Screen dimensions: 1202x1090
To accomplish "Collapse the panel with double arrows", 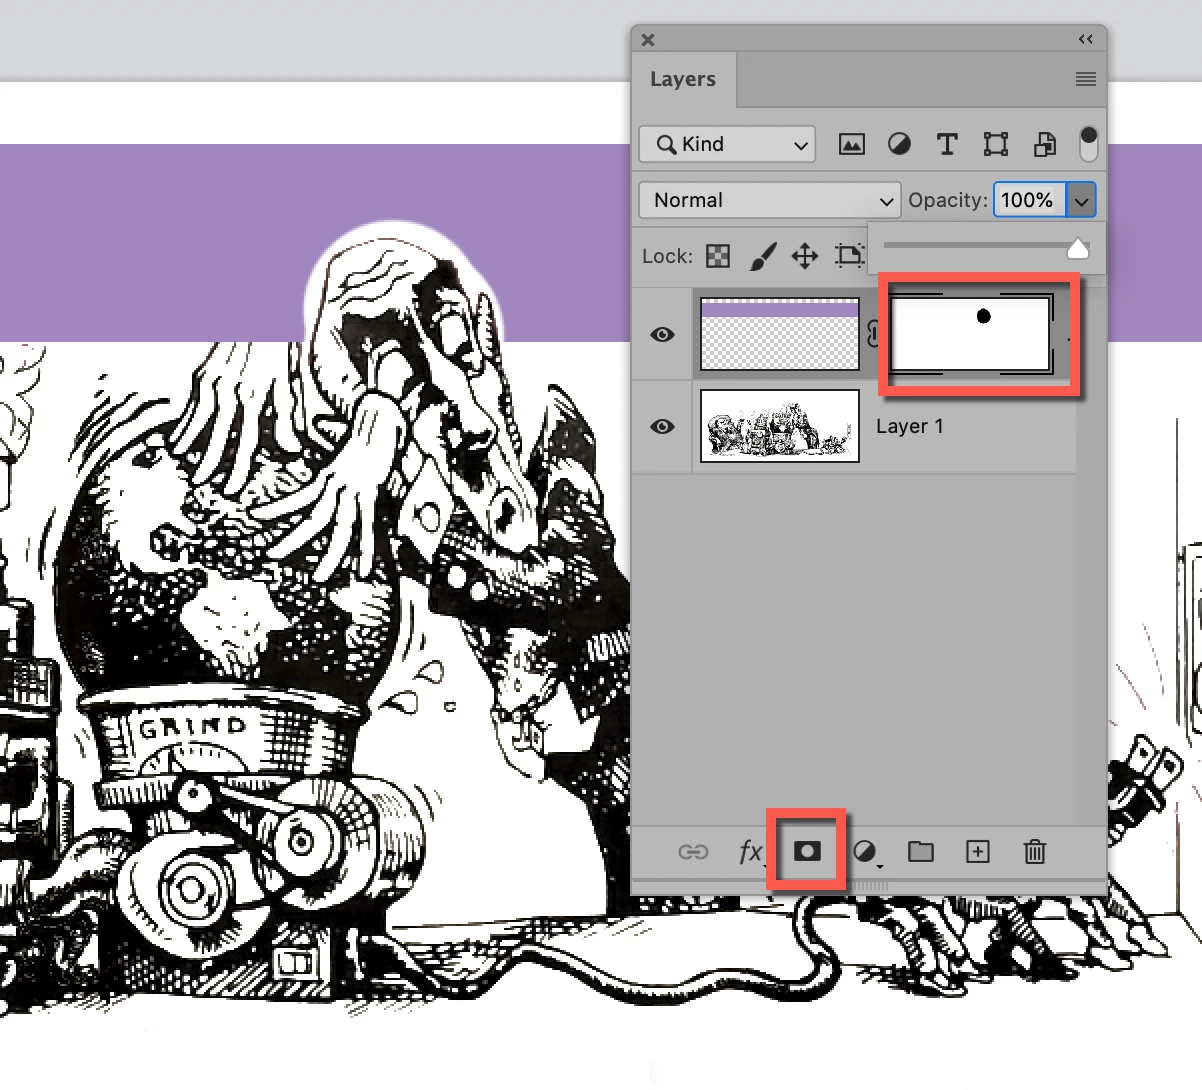I will [x=1086, y=39].
